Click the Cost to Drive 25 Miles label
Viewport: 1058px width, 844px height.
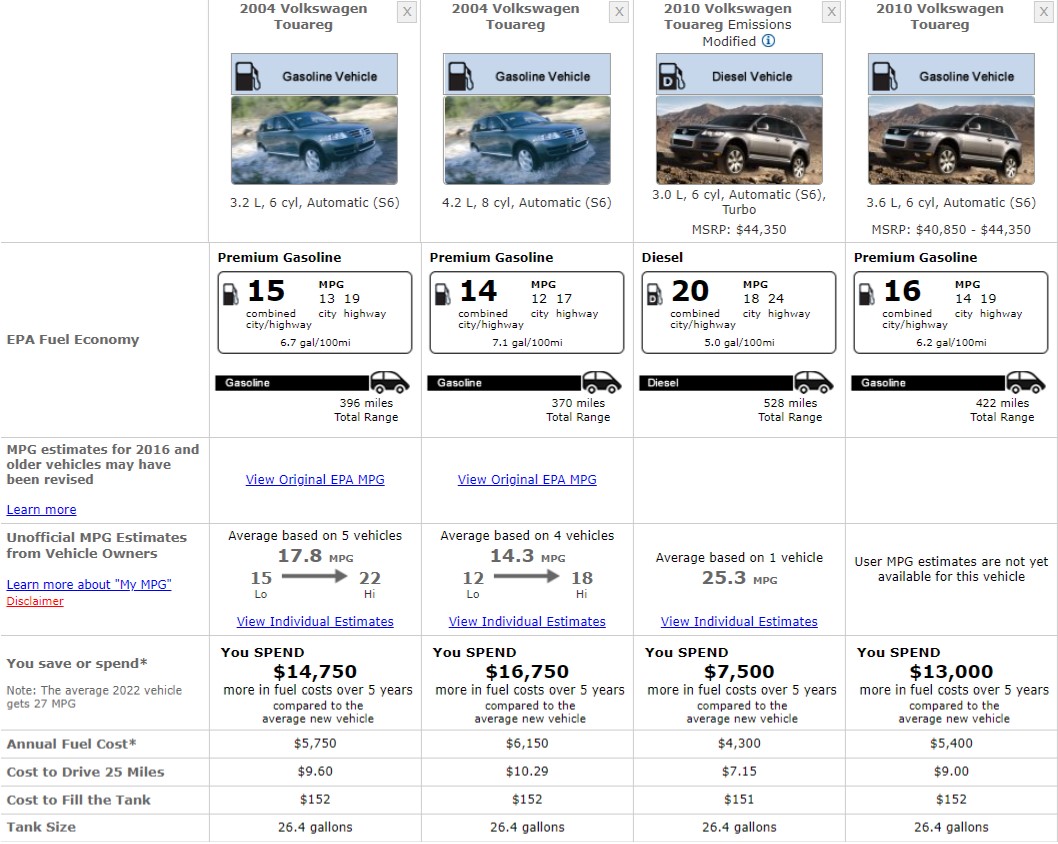point(86,772)
